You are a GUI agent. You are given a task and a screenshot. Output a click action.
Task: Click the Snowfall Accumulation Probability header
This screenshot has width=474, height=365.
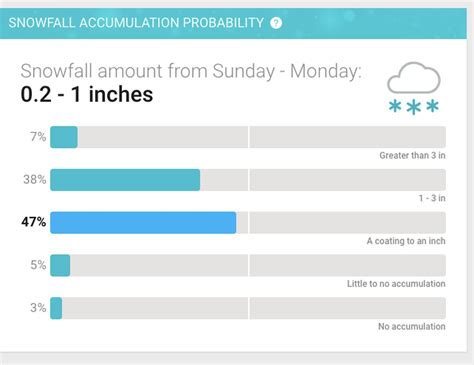[x=136, y=23]
